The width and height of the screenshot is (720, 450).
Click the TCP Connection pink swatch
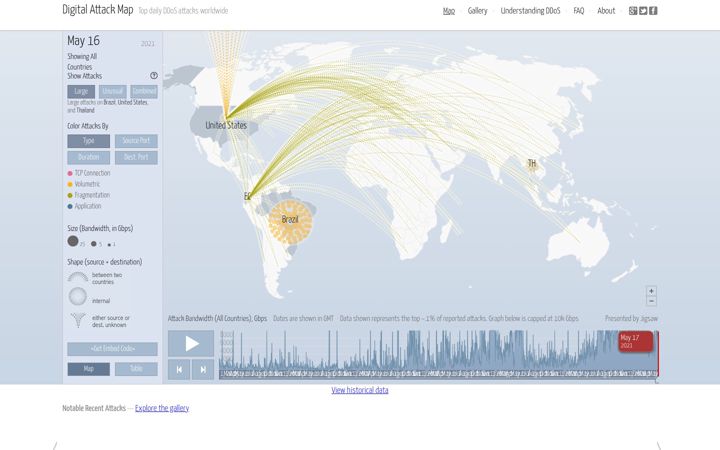[x=70, y=173]
